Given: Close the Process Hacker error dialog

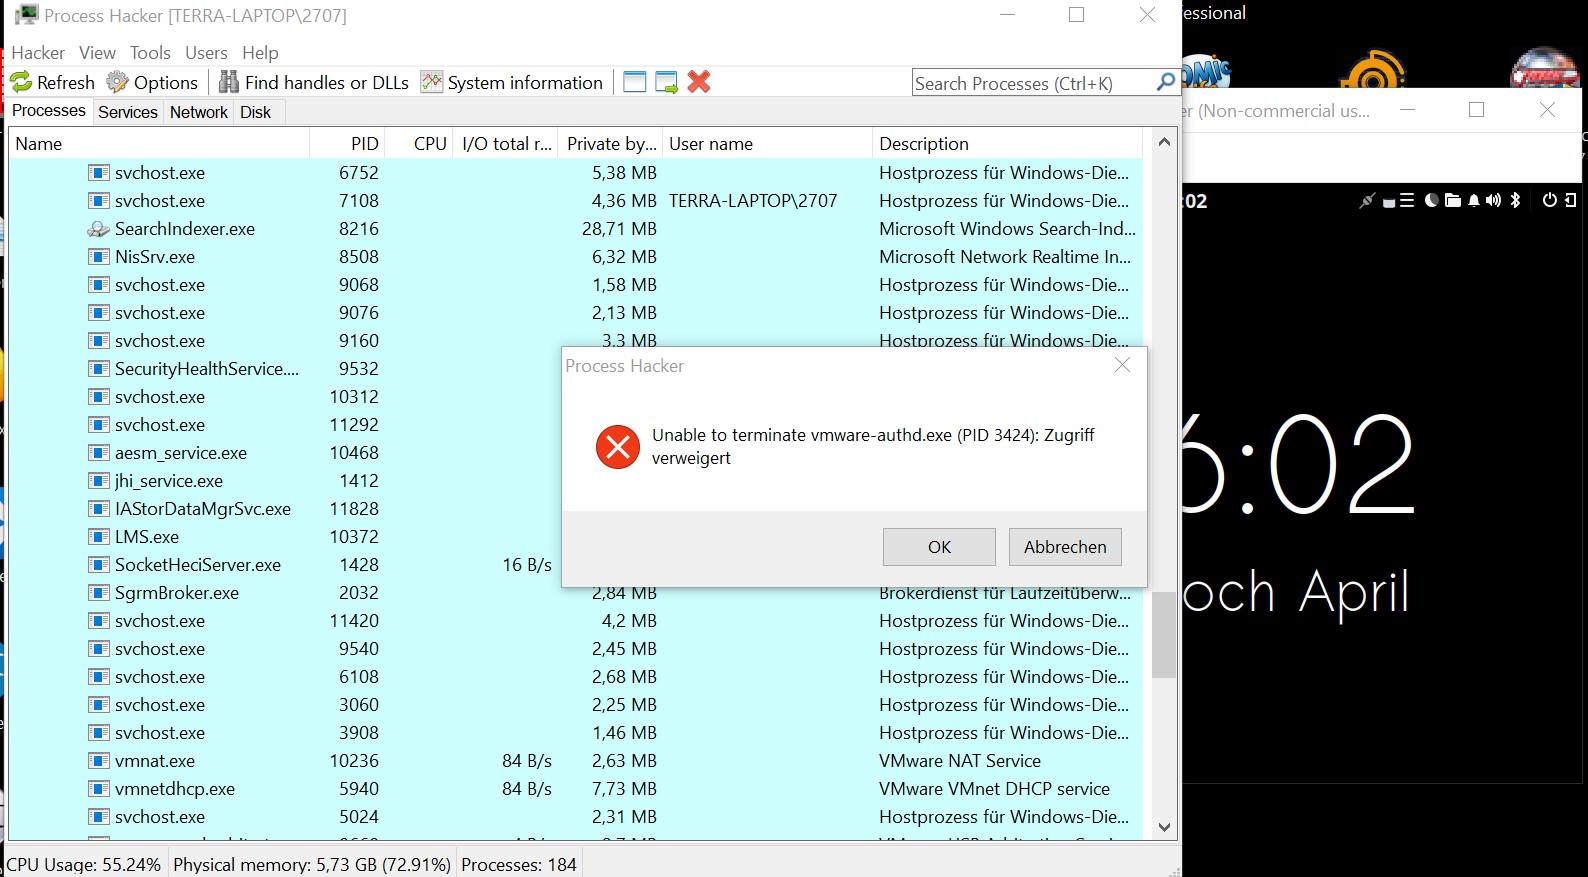Looking at the screenshot, I should (x=1122, y=365).
